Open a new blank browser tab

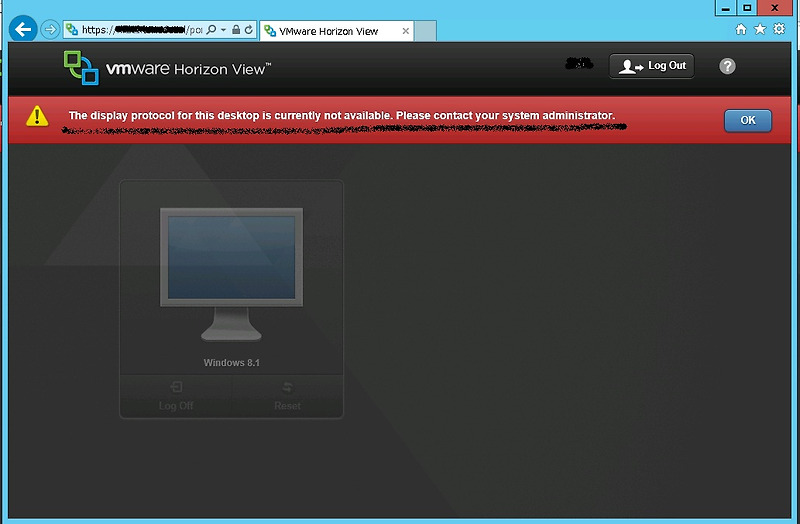pyautogui.click(x=425, y=31)
